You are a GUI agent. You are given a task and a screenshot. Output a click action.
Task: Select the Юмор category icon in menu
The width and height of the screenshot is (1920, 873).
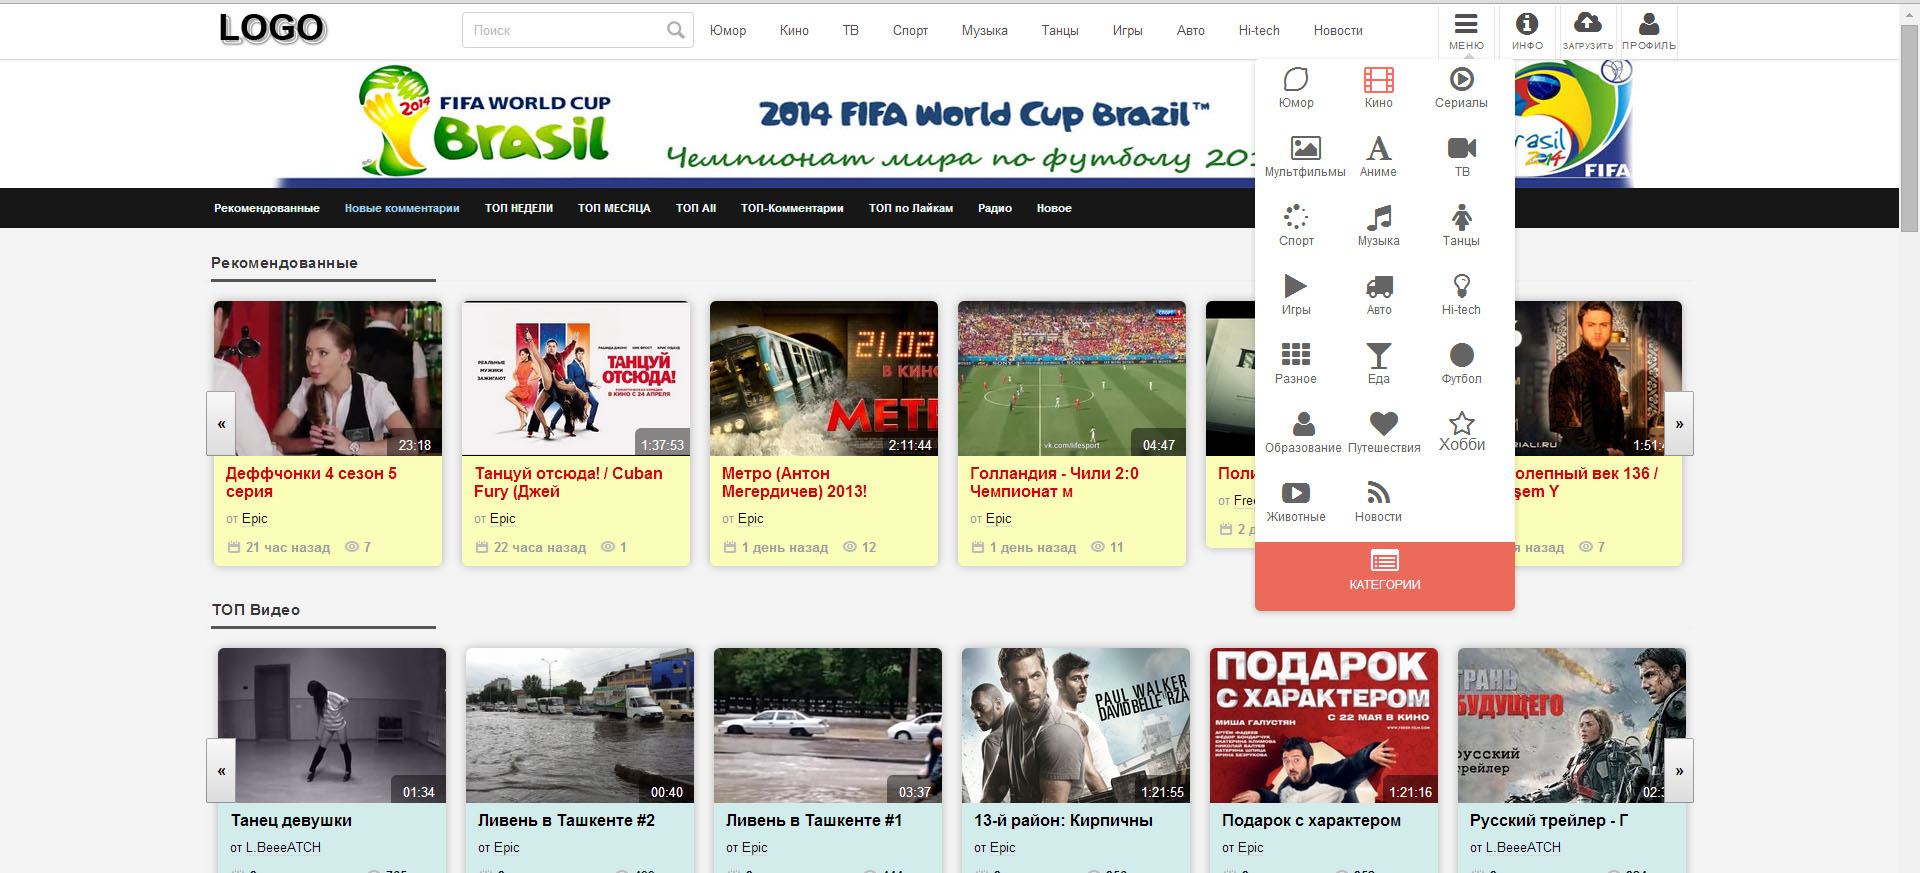coord(1296,79)
